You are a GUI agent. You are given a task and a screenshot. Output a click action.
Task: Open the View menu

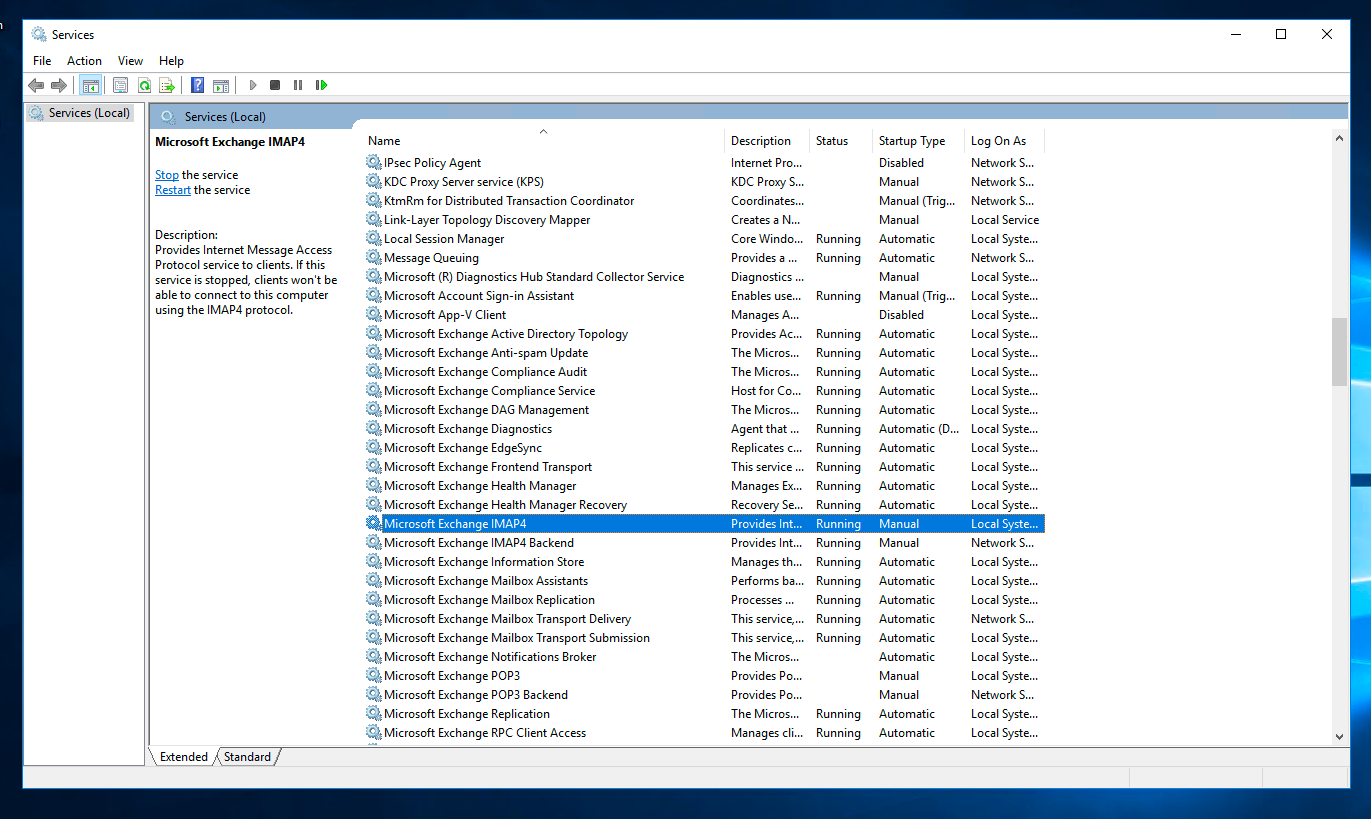click(130, 61)
